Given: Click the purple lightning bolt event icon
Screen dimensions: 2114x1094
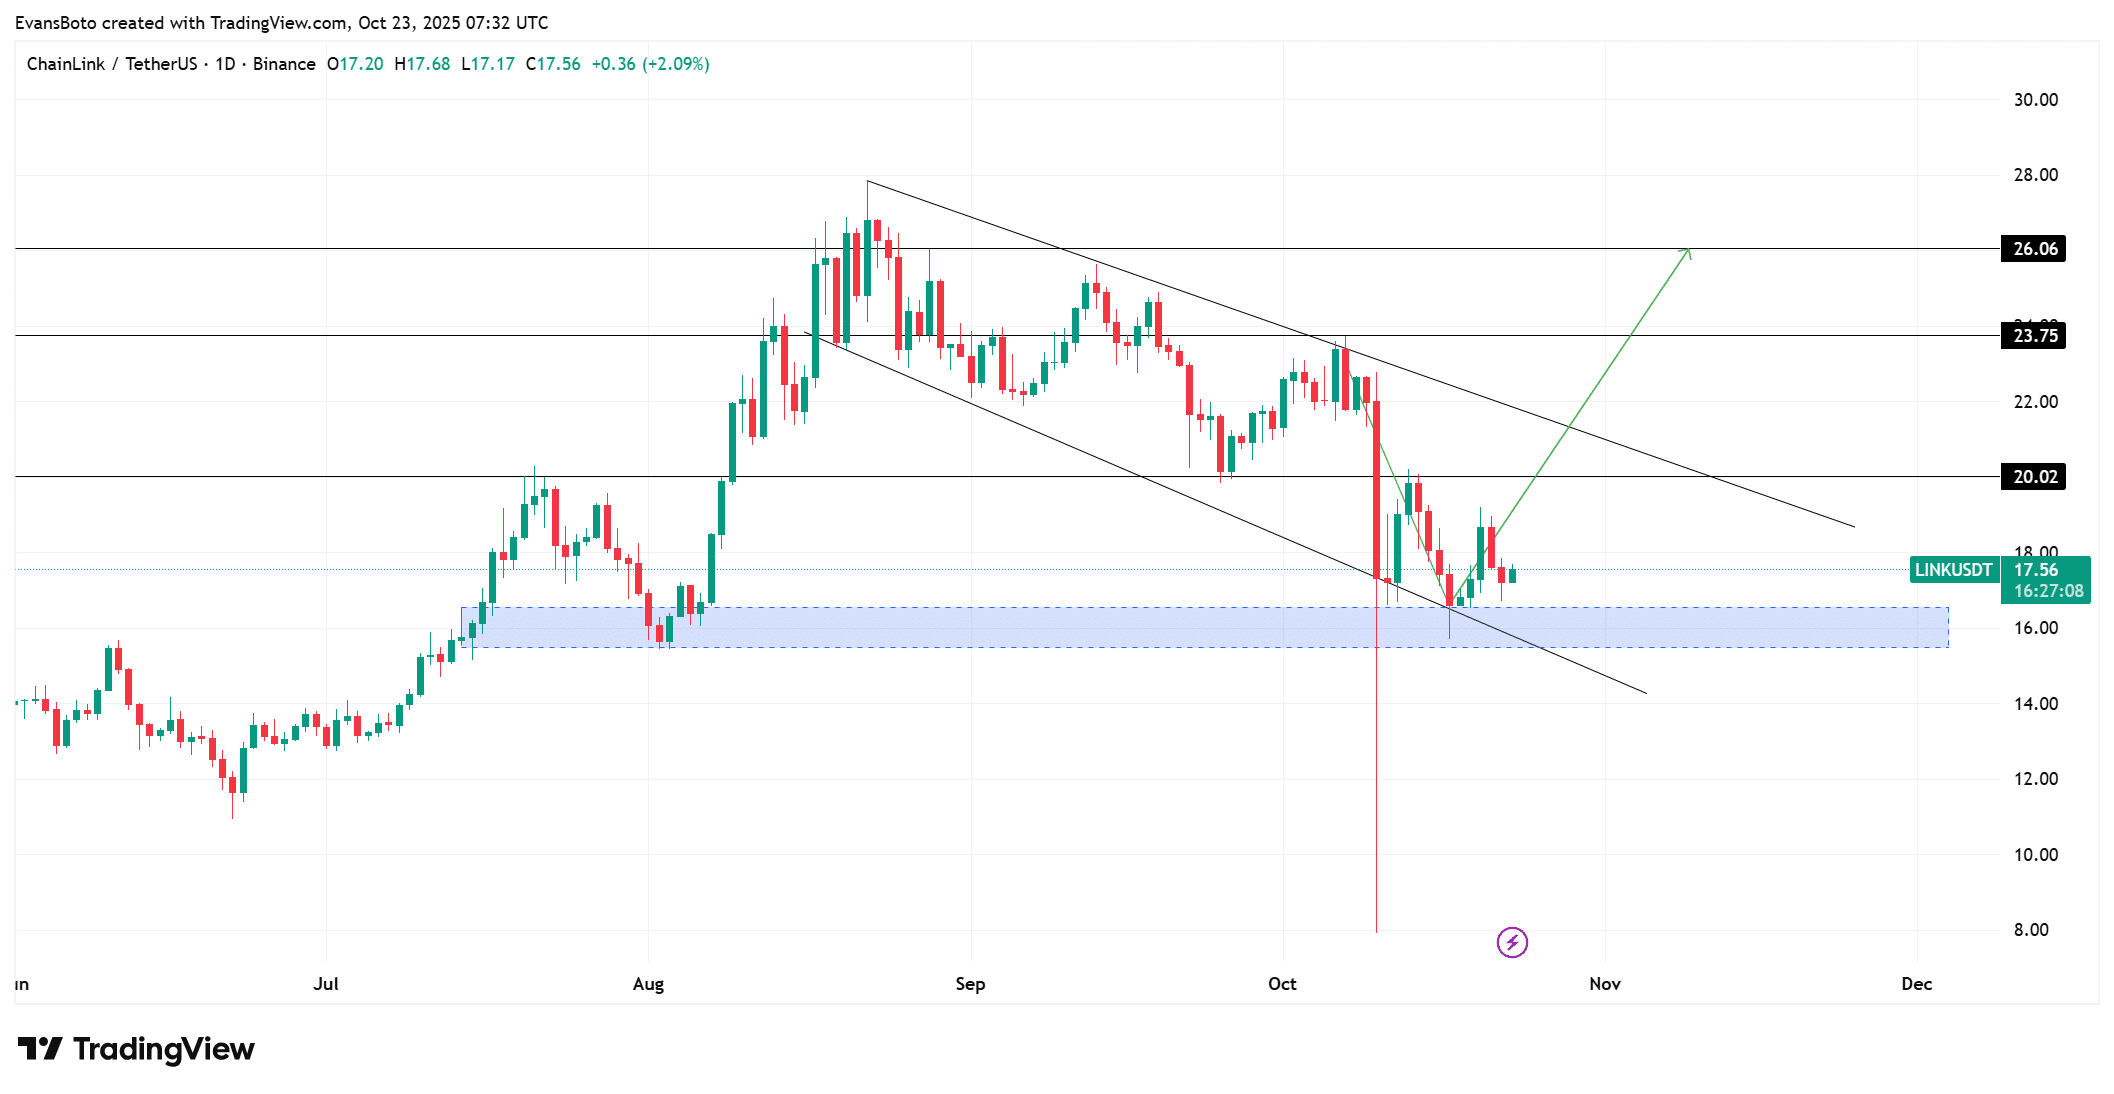Looking at the screenshot, I should pos(1512,942).
